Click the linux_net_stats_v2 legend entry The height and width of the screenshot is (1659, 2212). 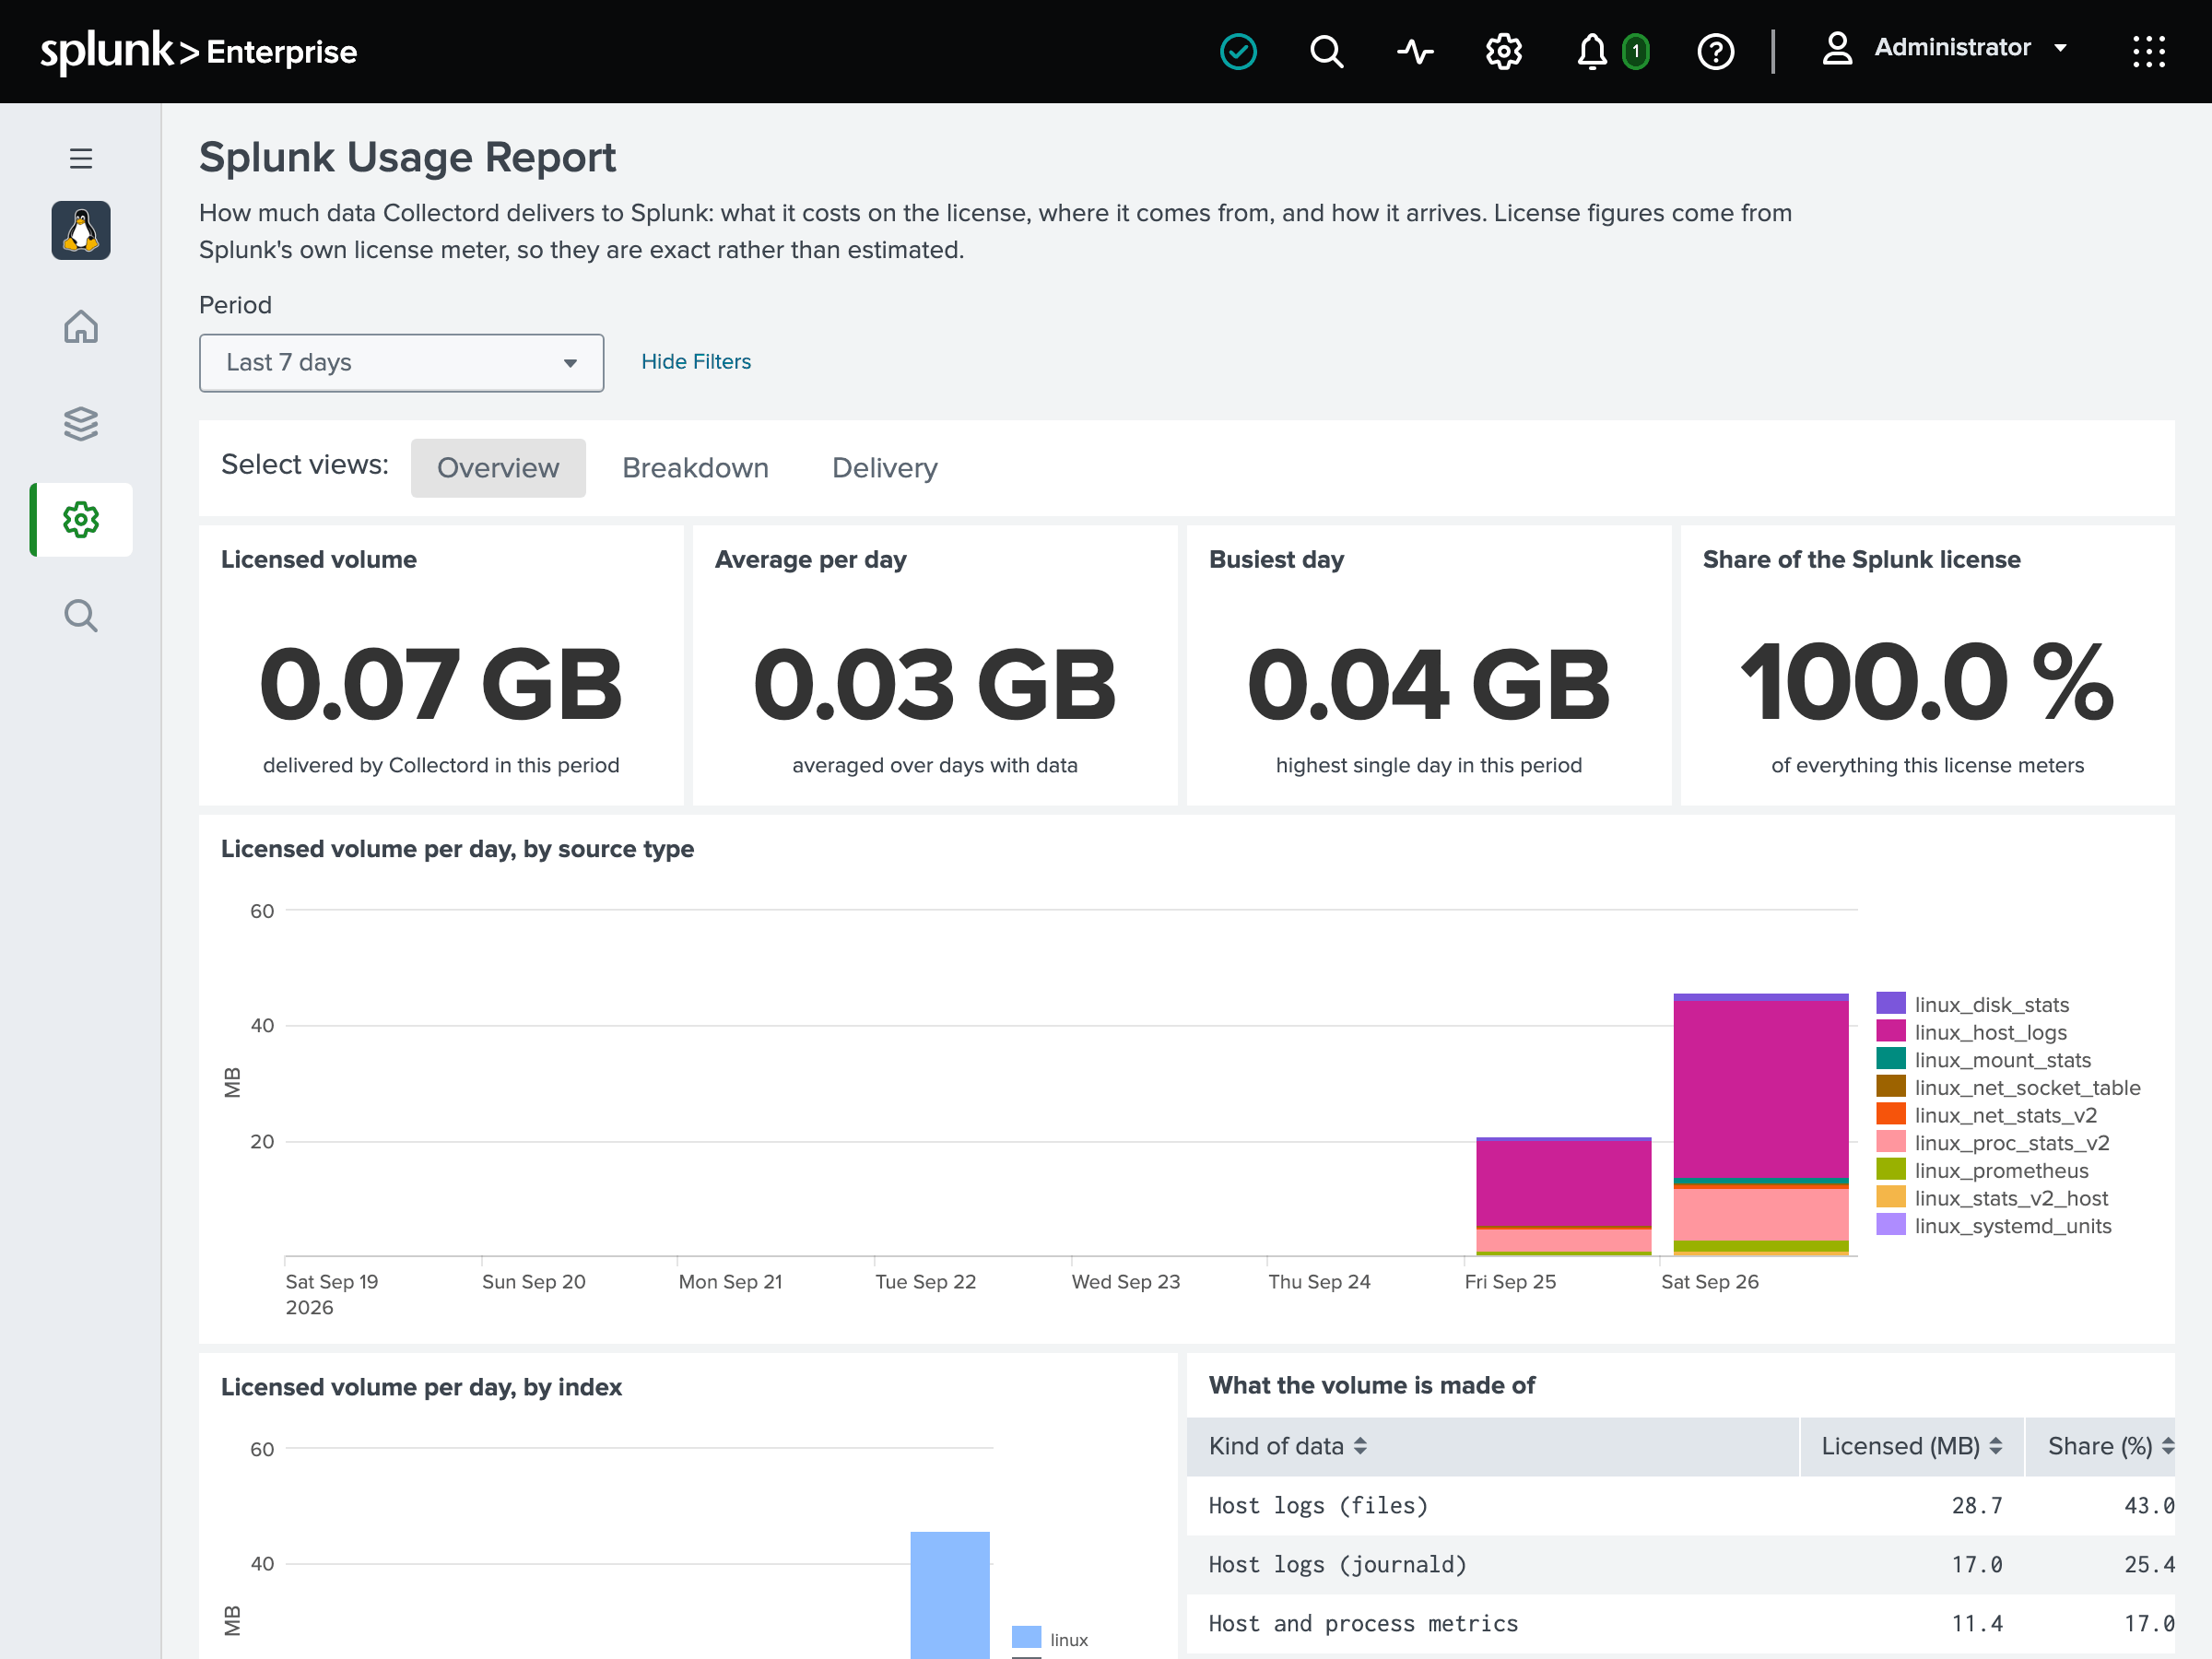pyautogui.click(x=1986, y=1115)
